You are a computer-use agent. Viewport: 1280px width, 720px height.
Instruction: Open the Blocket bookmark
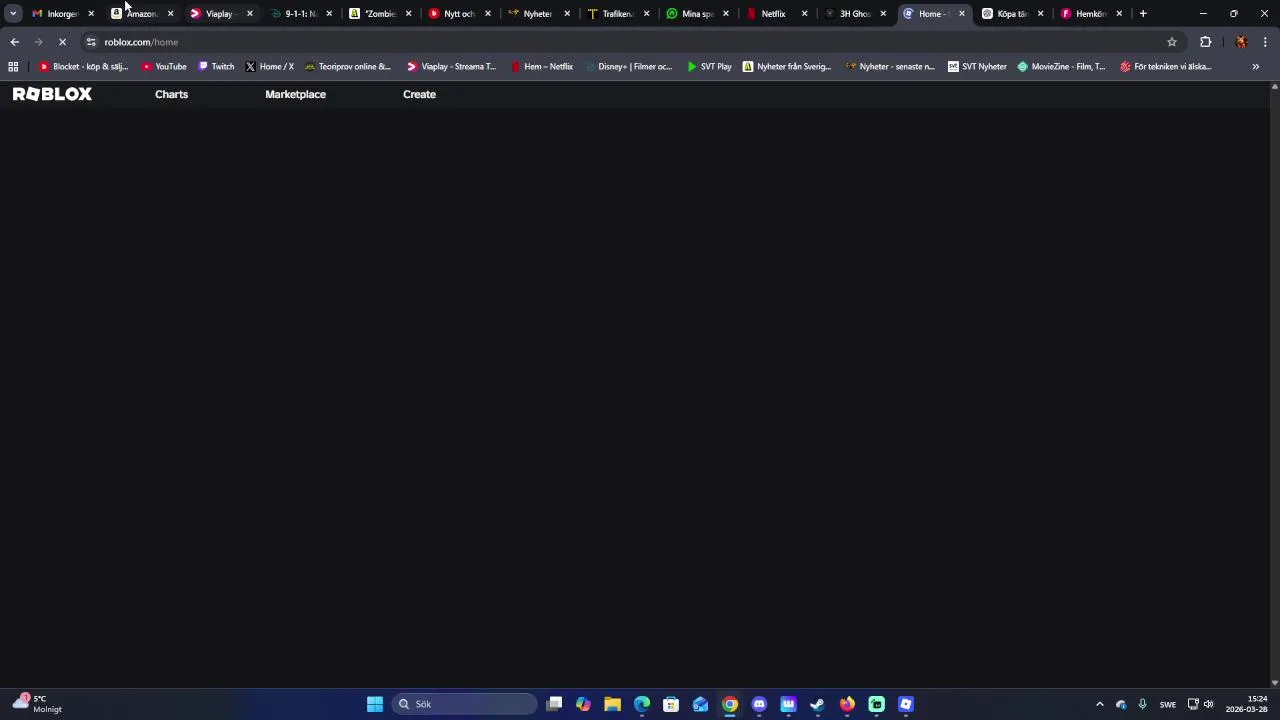click(84, 67)
